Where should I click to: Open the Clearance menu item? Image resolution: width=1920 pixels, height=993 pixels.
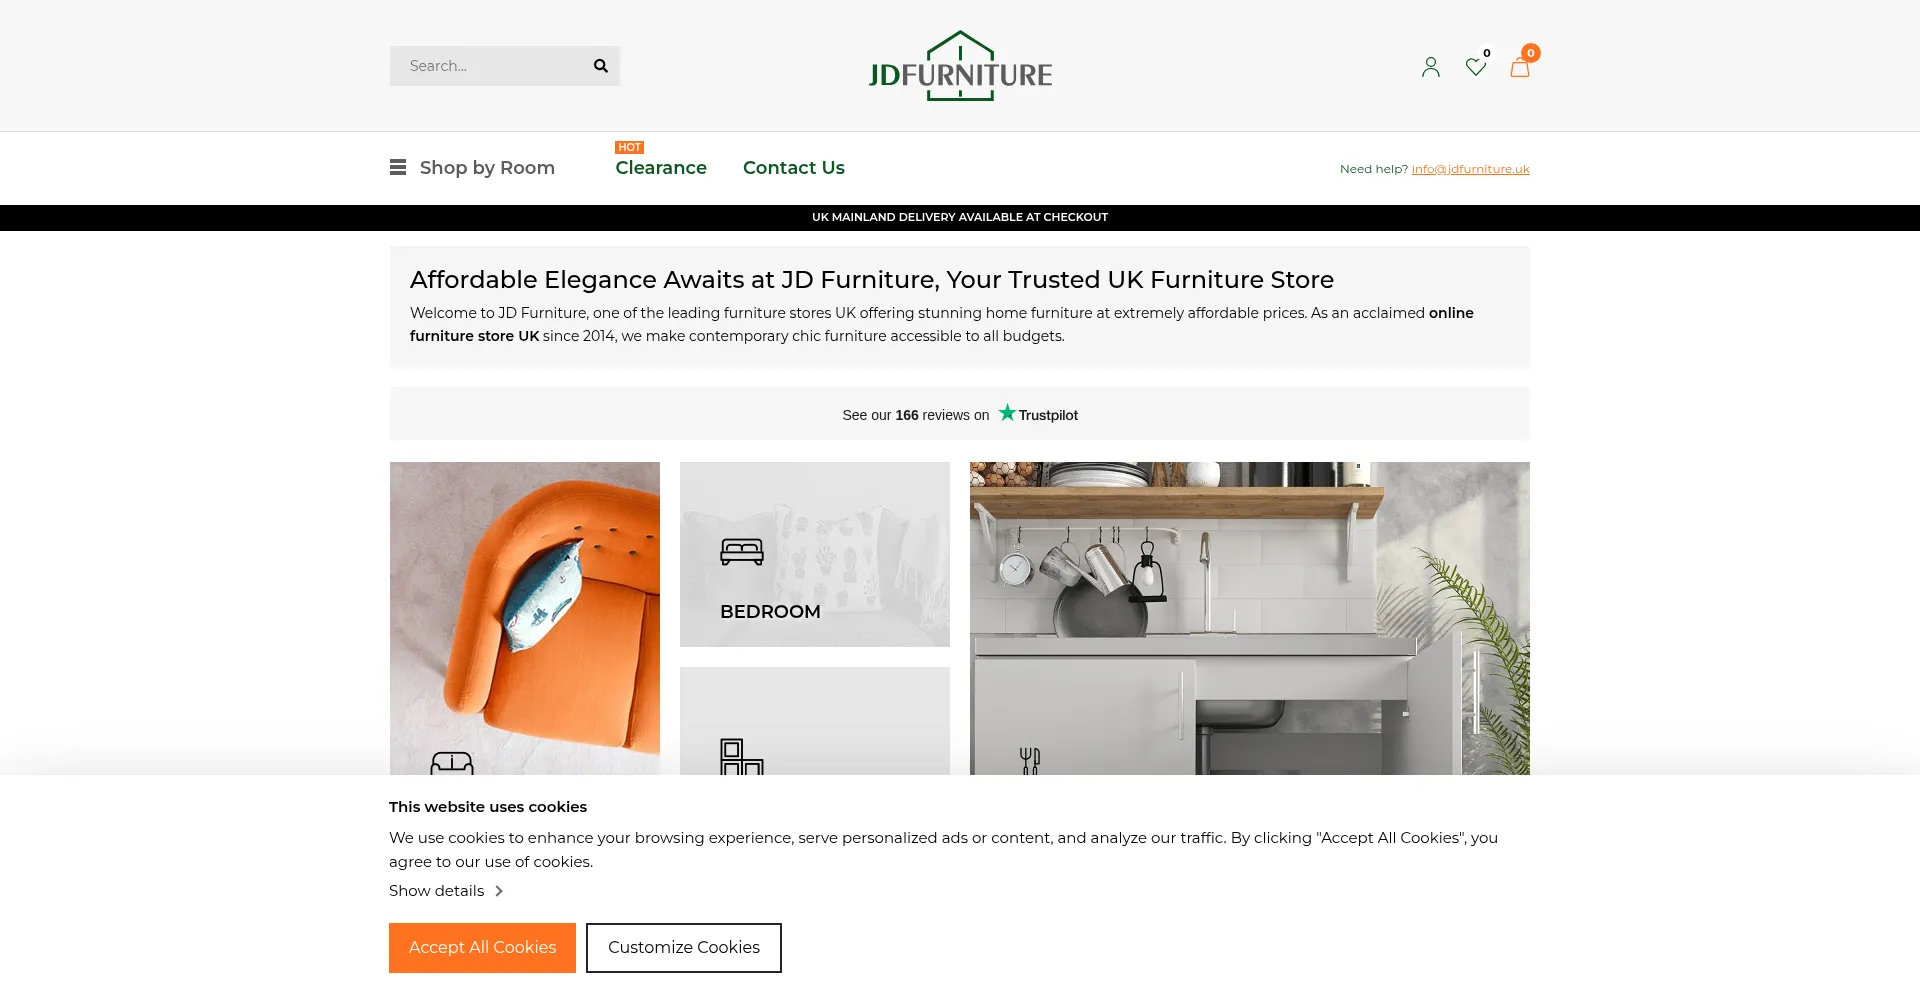click(x=661, y=167)
